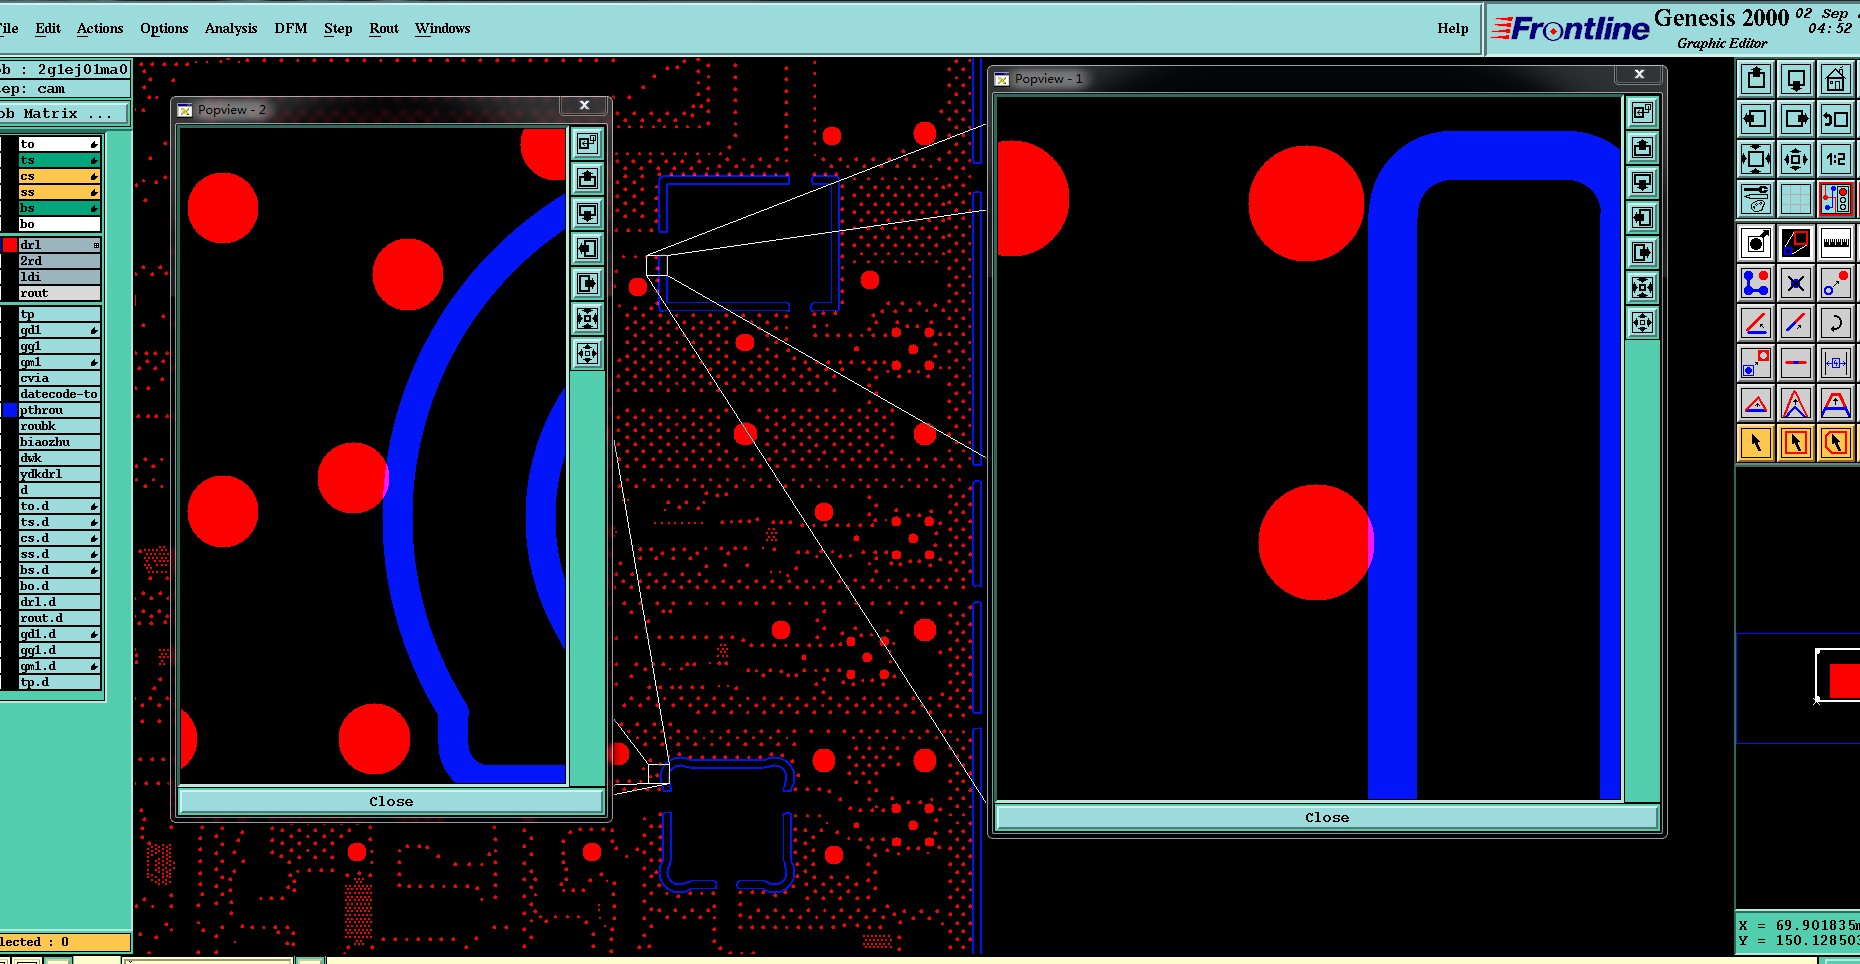This screenshot has height=964, width=1860.
Task: Select the feature highlight circle-arrow tool
Action: [x=1756, y=243]
